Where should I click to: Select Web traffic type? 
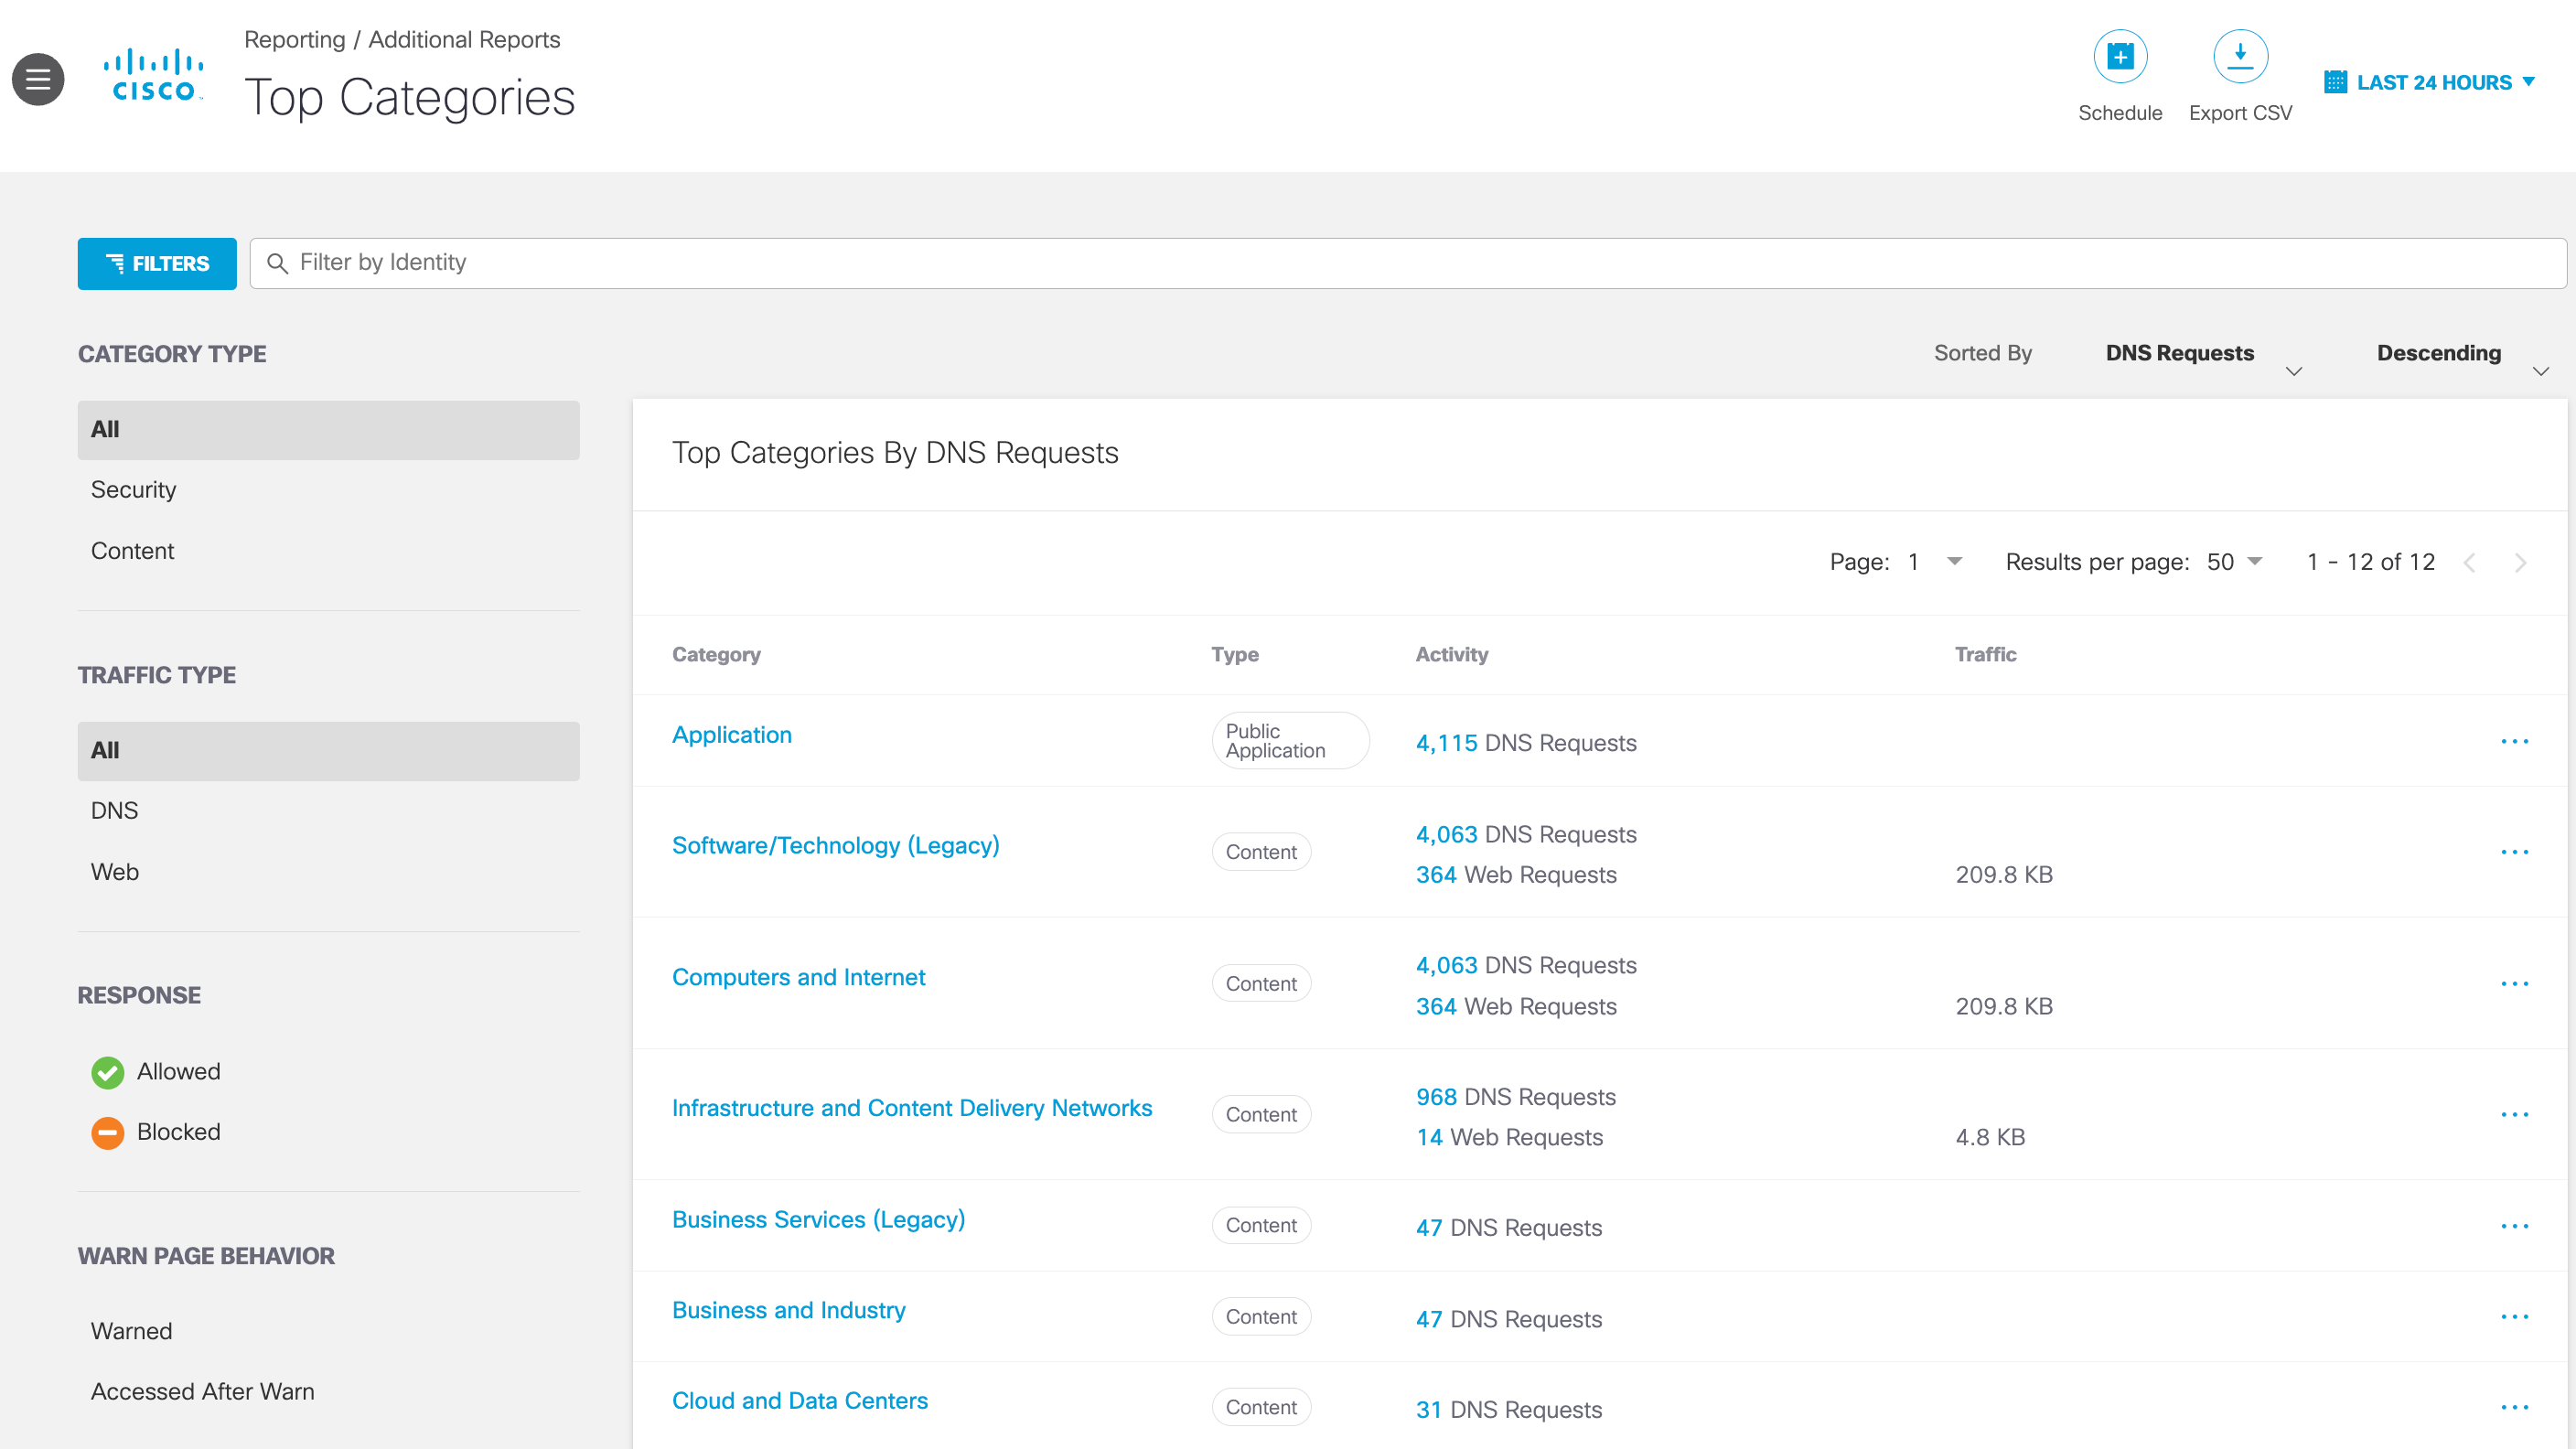pos(115,872)
